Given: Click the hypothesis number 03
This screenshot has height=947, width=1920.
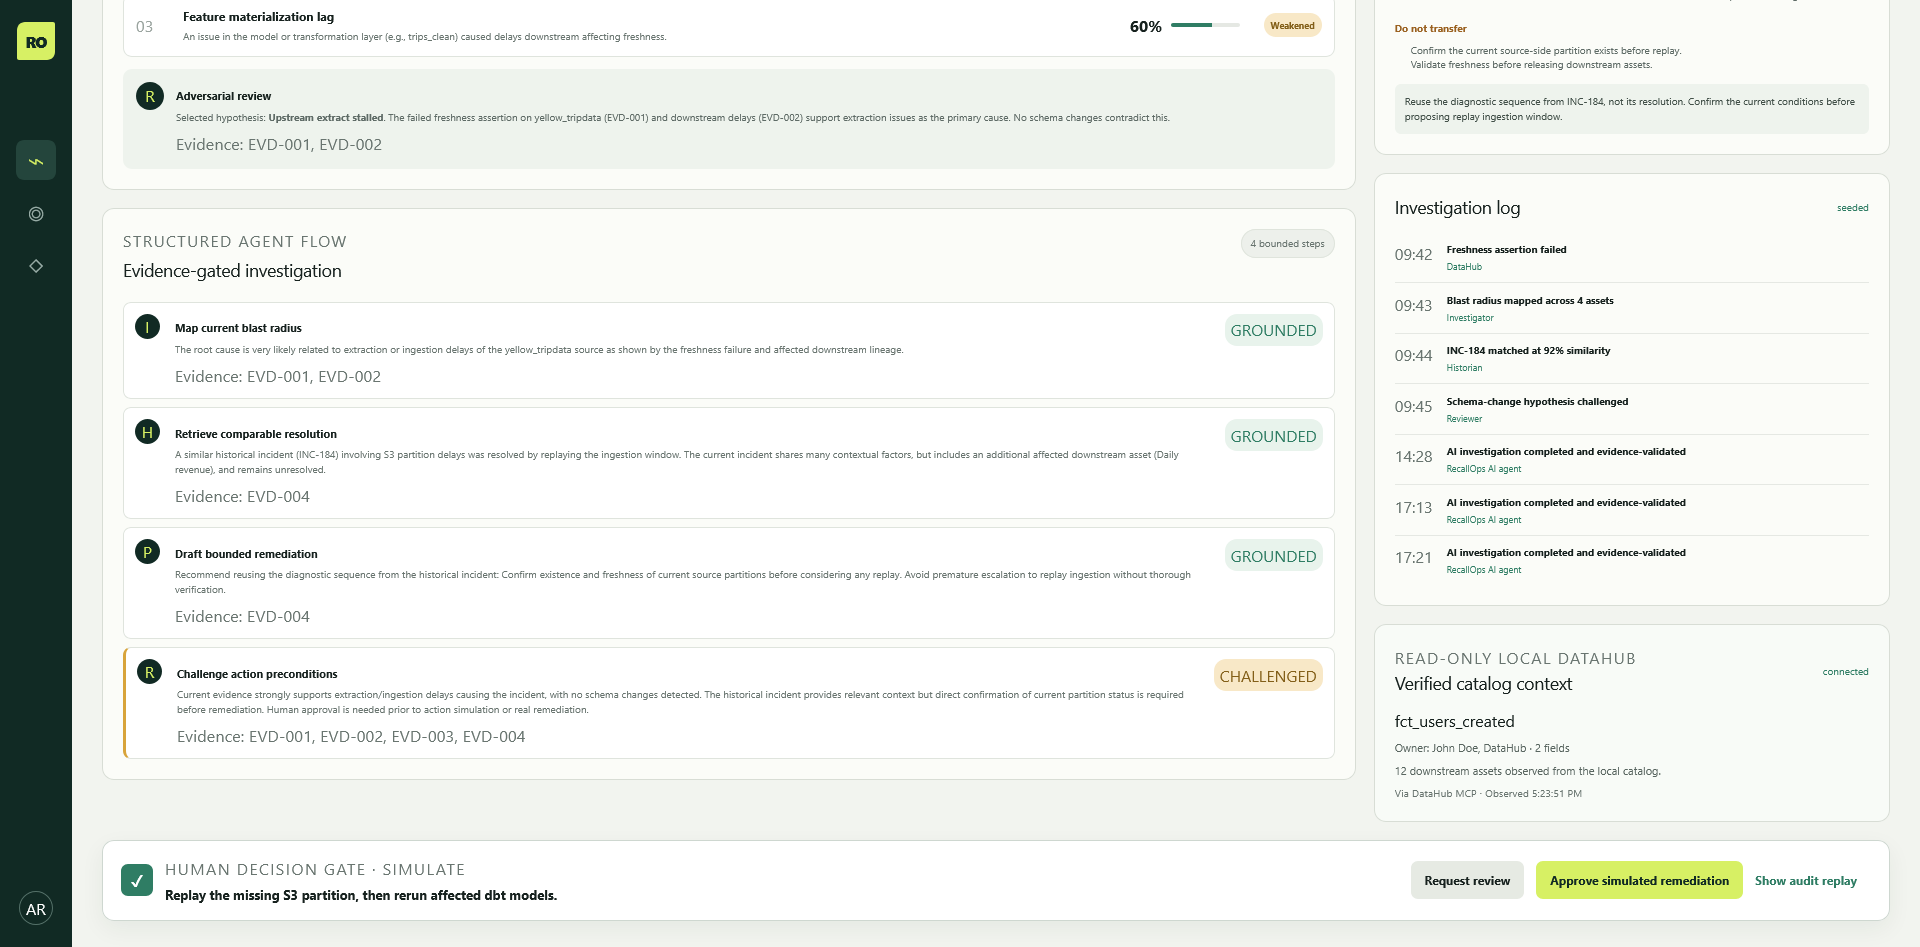Looking at the screenshot, I should click(145, 27).
